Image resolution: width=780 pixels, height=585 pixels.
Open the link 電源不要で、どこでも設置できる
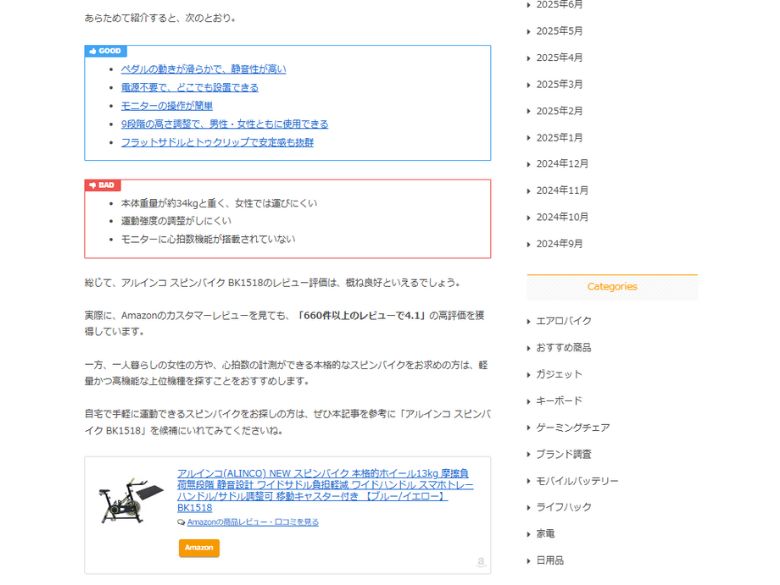pyautogui.click(x=190, y=88)
